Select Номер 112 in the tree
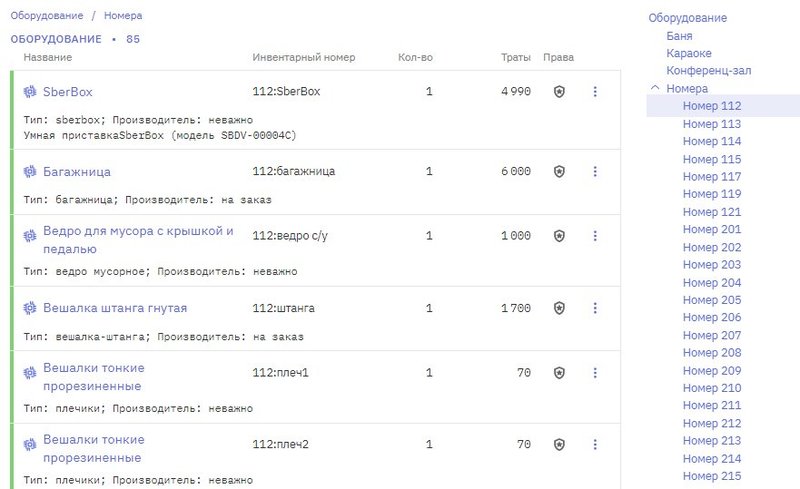800x489 pixels. click(x=711, y=106)
